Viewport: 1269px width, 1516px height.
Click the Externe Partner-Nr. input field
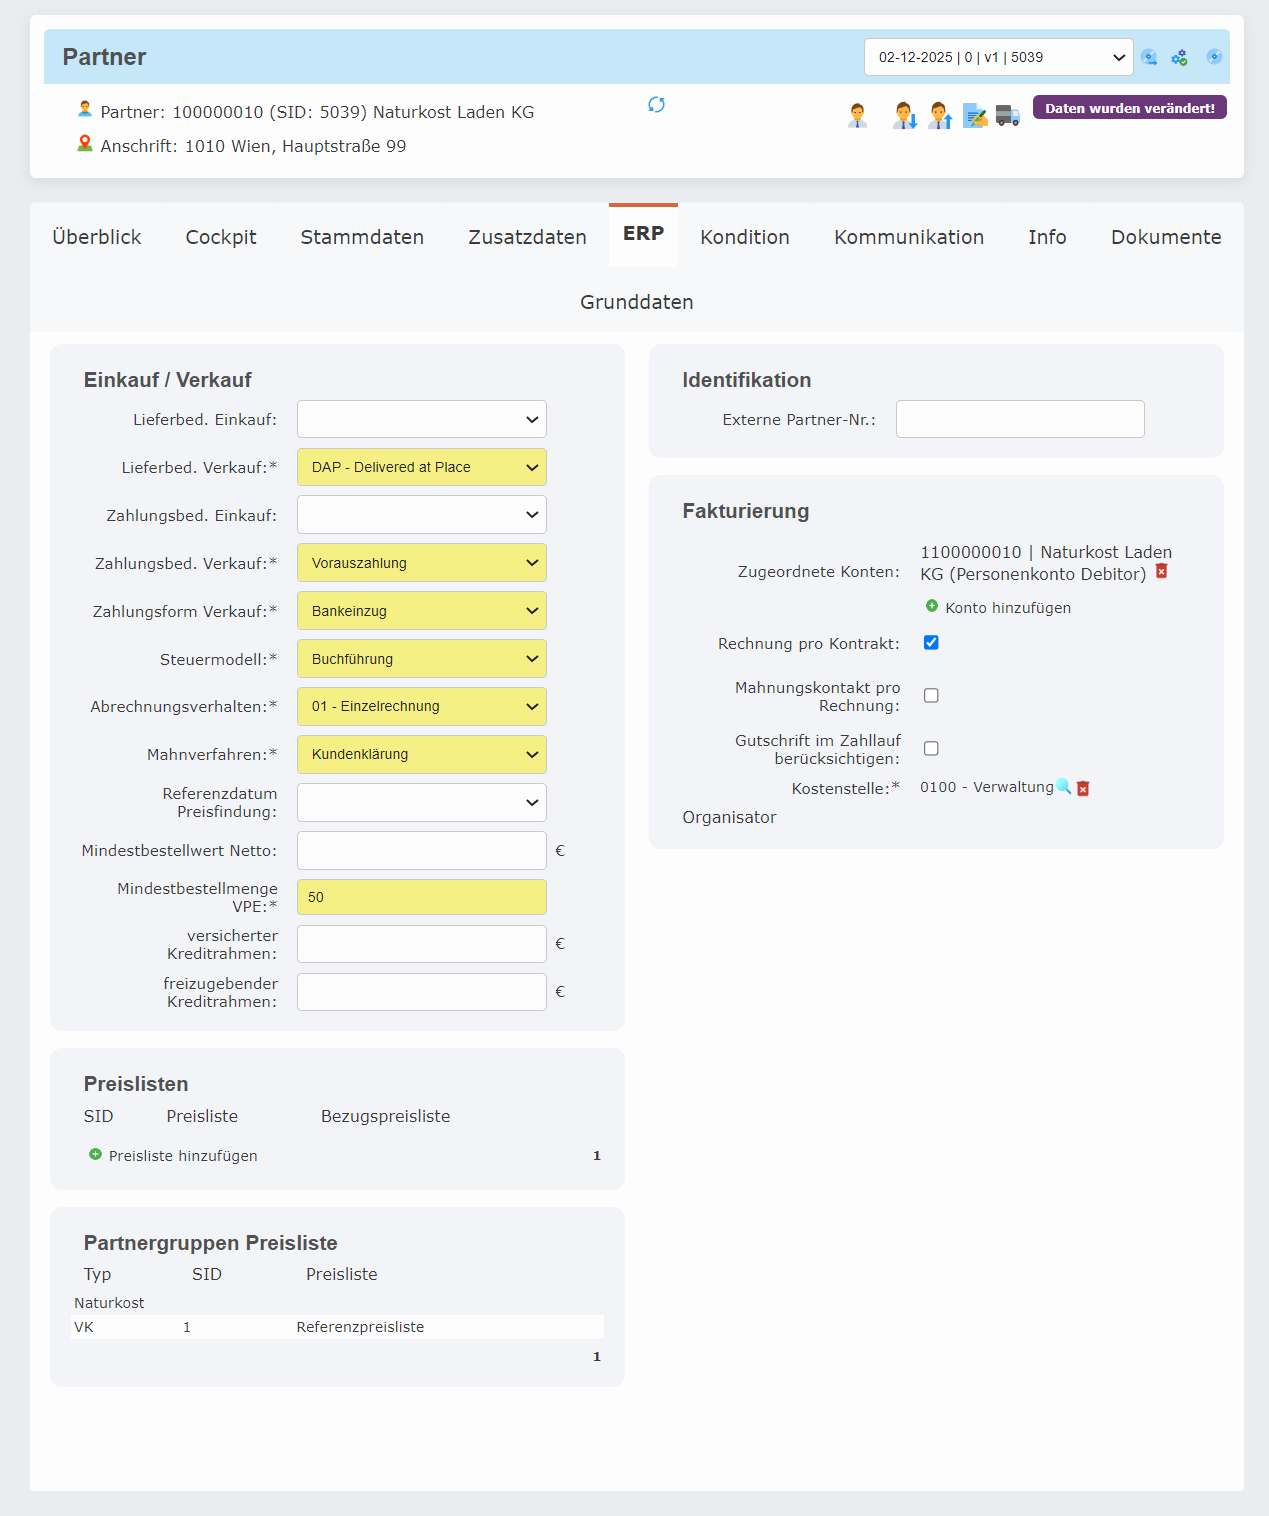1019,419
